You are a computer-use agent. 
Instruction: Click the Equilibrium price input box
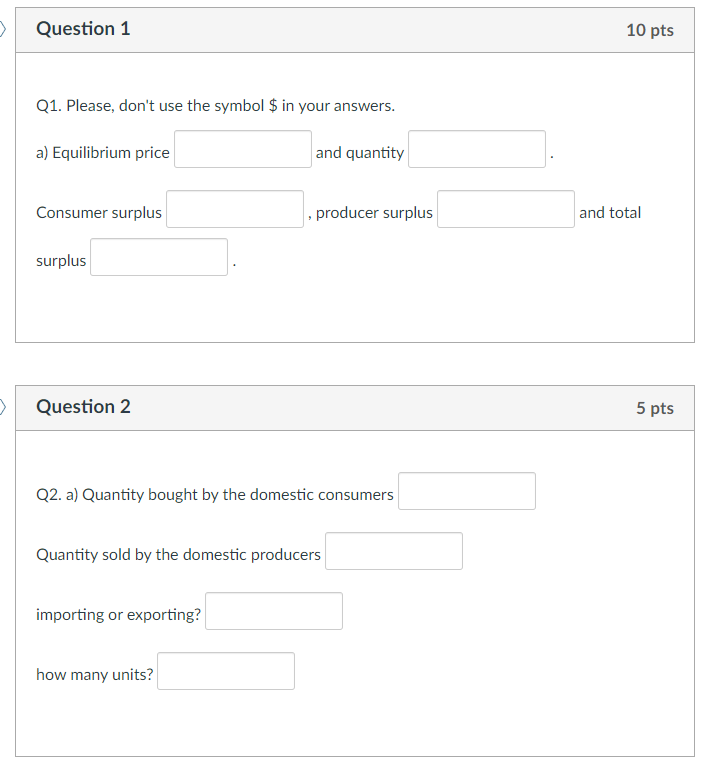pyautogui.click(x=243, y=149)
